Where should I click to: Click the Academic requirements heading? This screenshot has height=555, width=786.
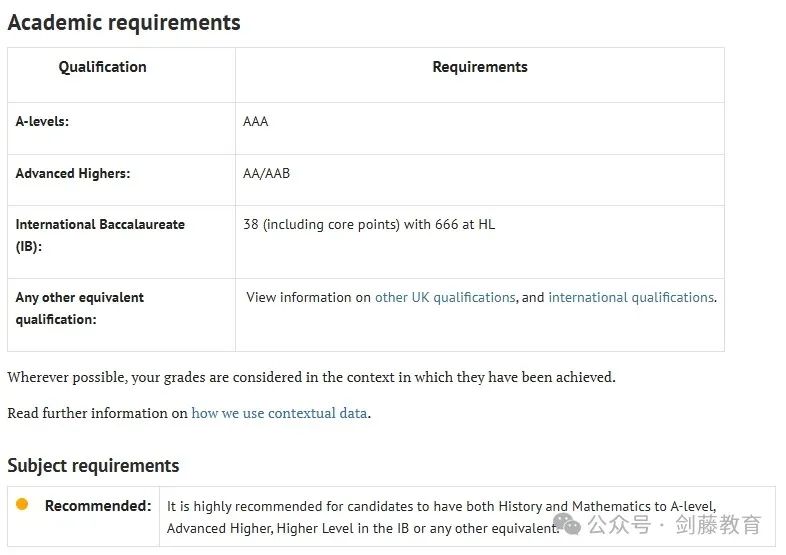tap(124, 23)
